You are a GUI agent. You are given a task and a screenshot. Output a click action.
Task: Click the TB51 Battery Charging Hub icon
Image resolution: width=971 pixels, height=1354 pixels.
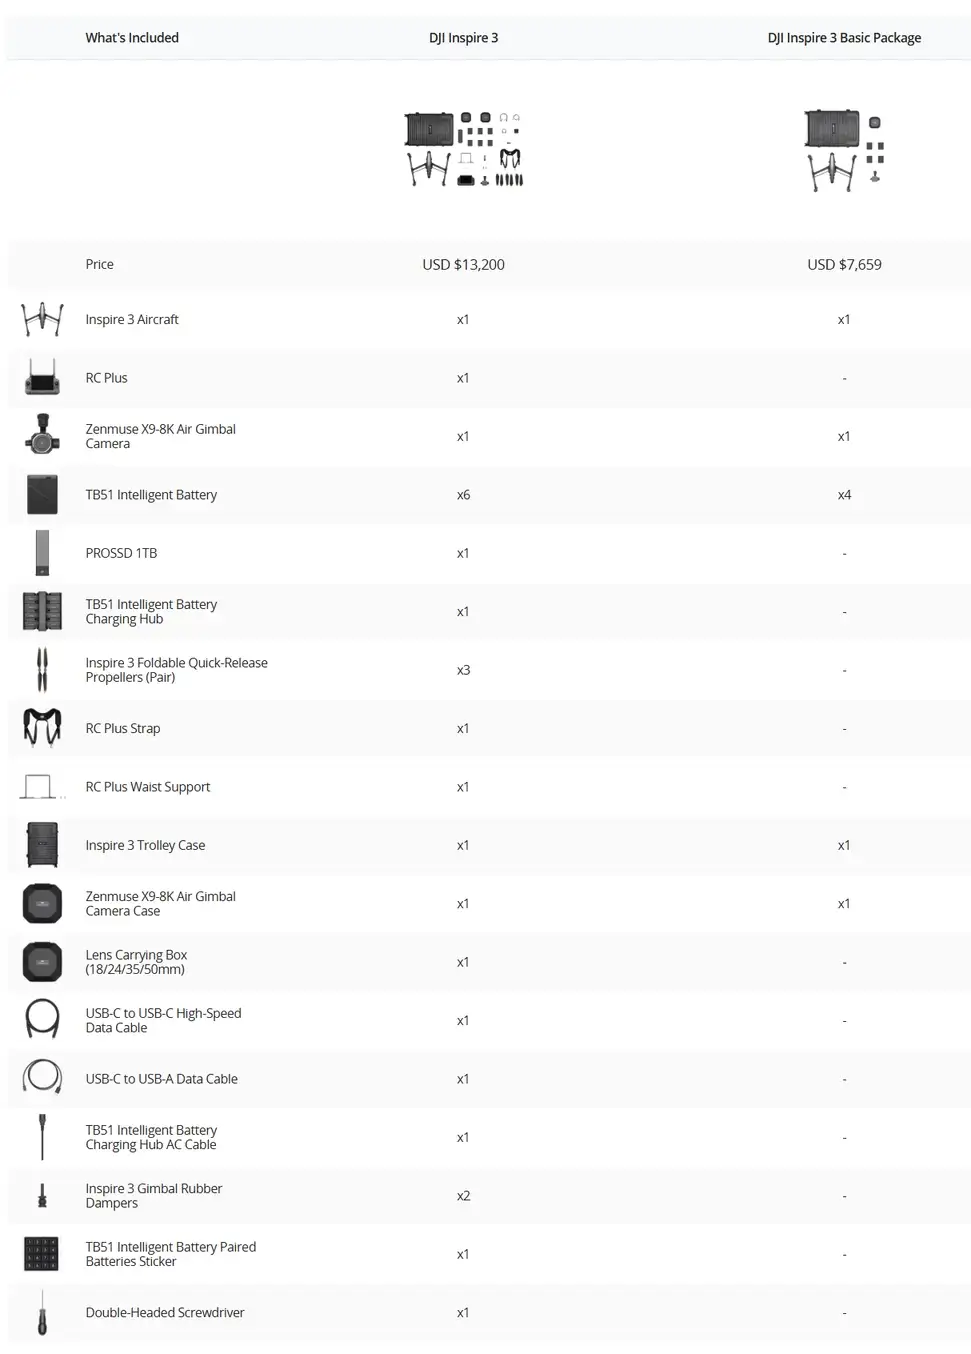[x=42, y=612]
